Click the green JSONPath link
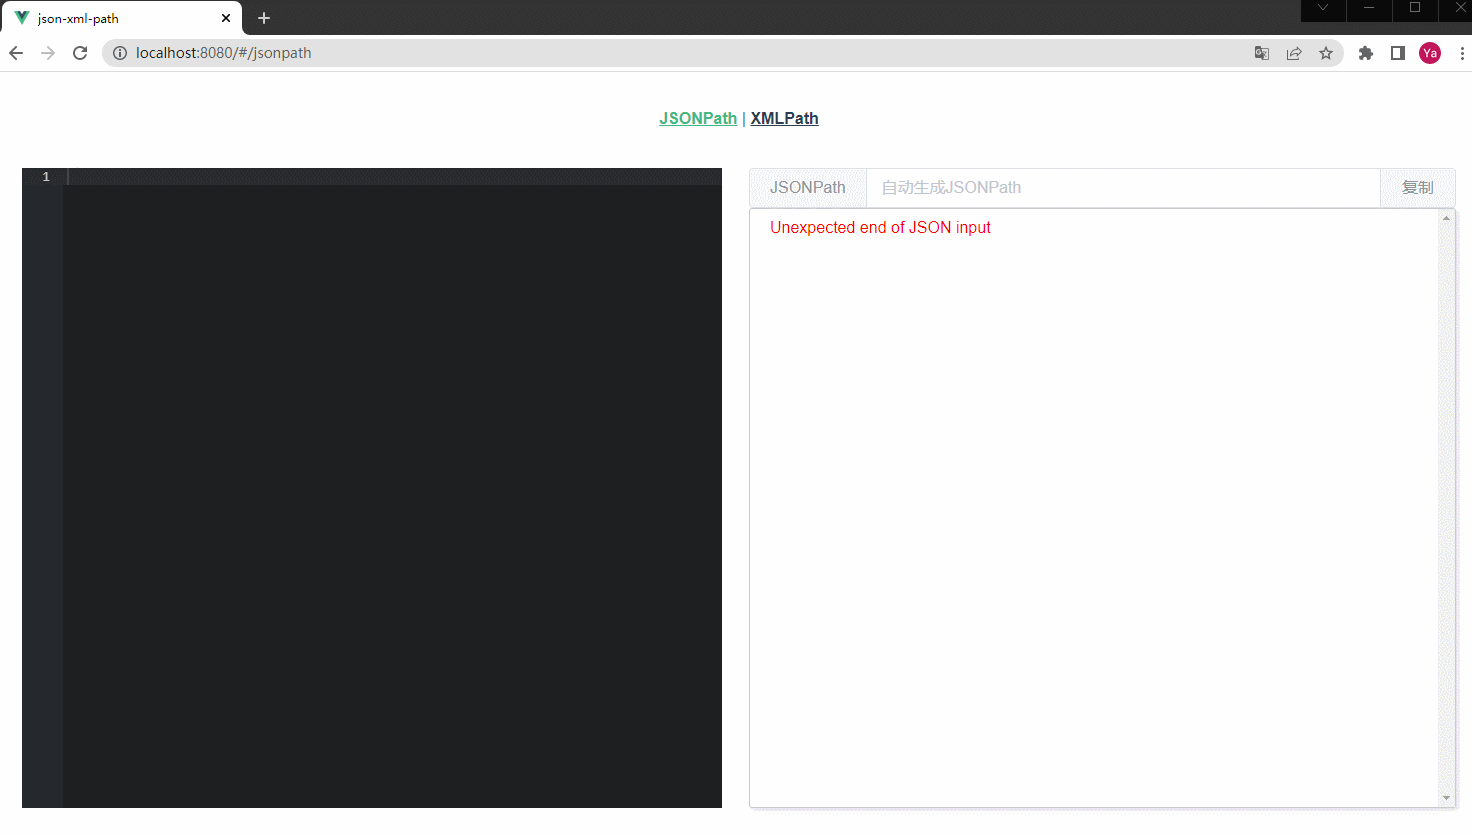The image size is (1472, 835). coord(697,118)
